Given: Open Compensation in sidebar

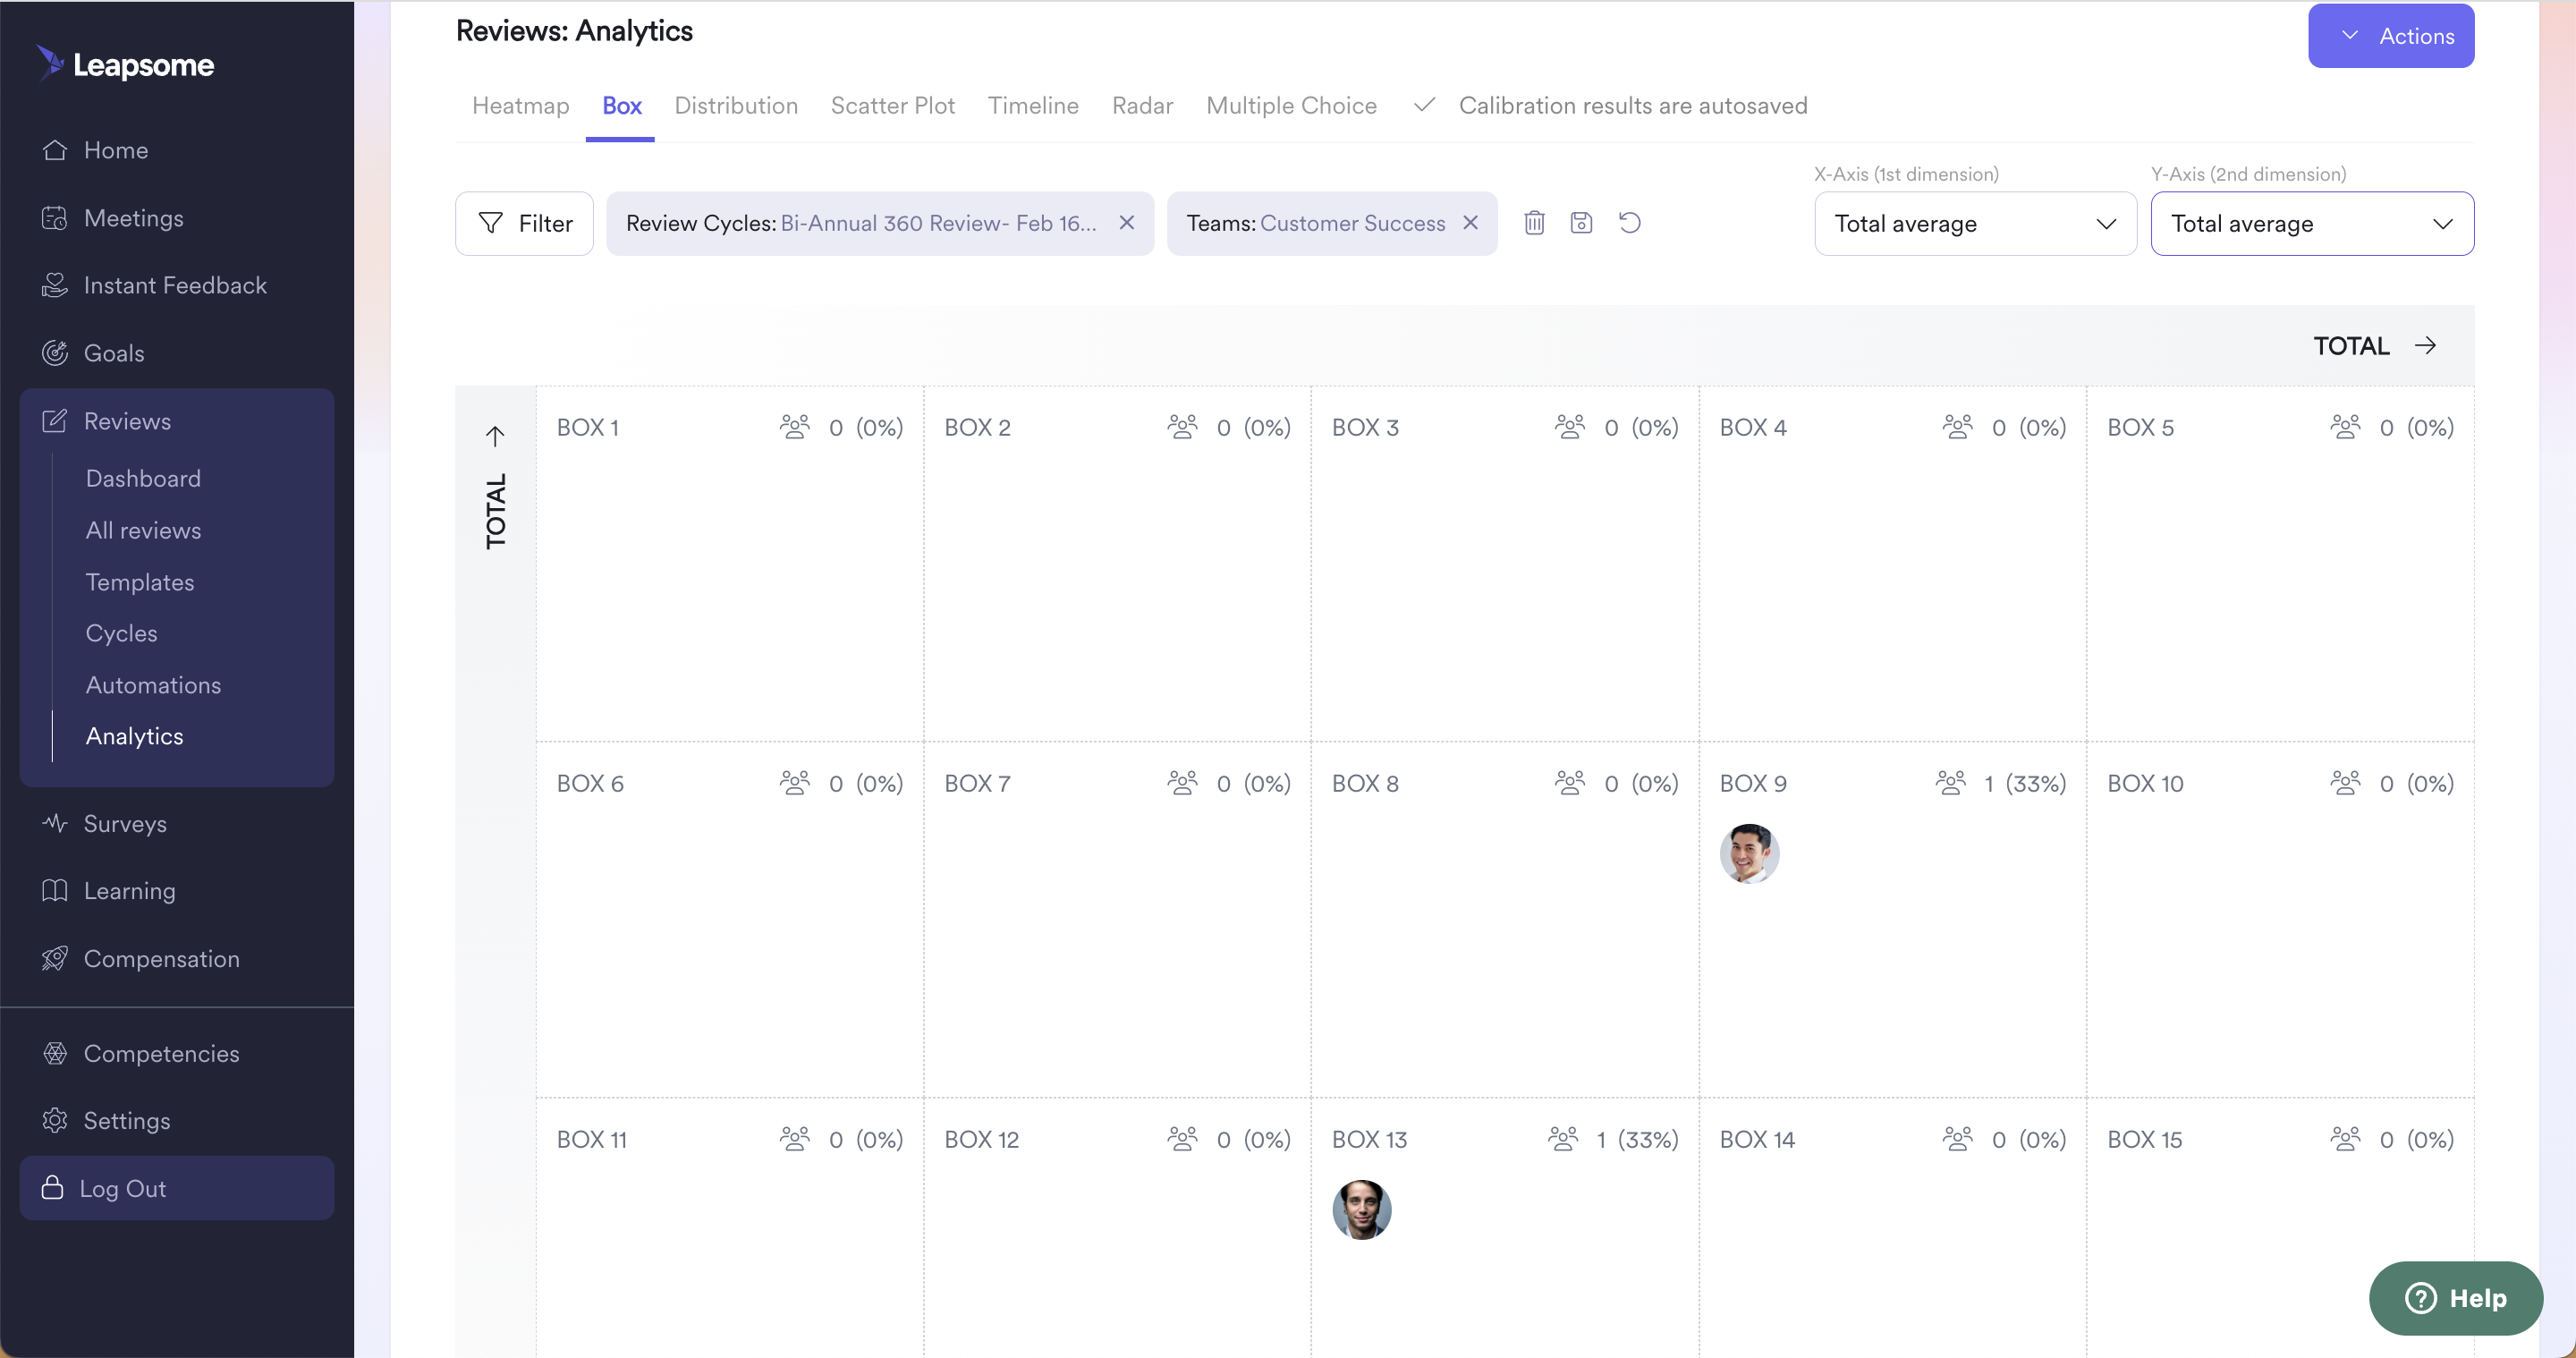Looking at the screenshot, I should 161,958.
